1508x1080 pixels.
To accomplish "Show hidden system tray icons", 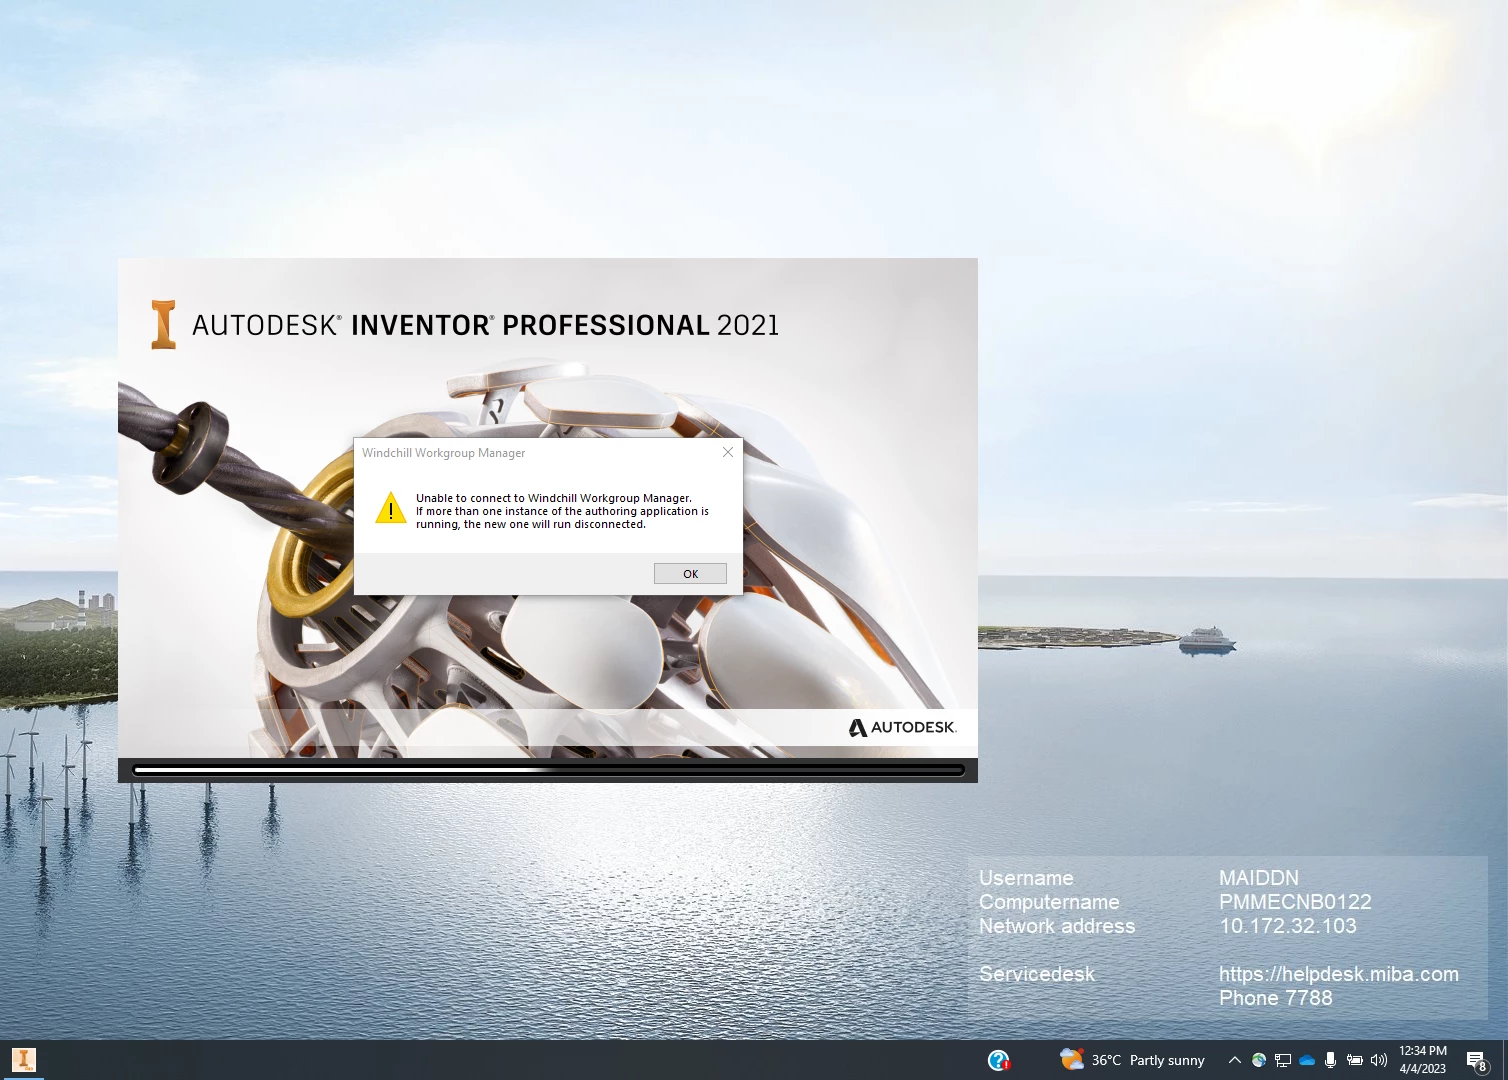I will coord(1235,1060).
